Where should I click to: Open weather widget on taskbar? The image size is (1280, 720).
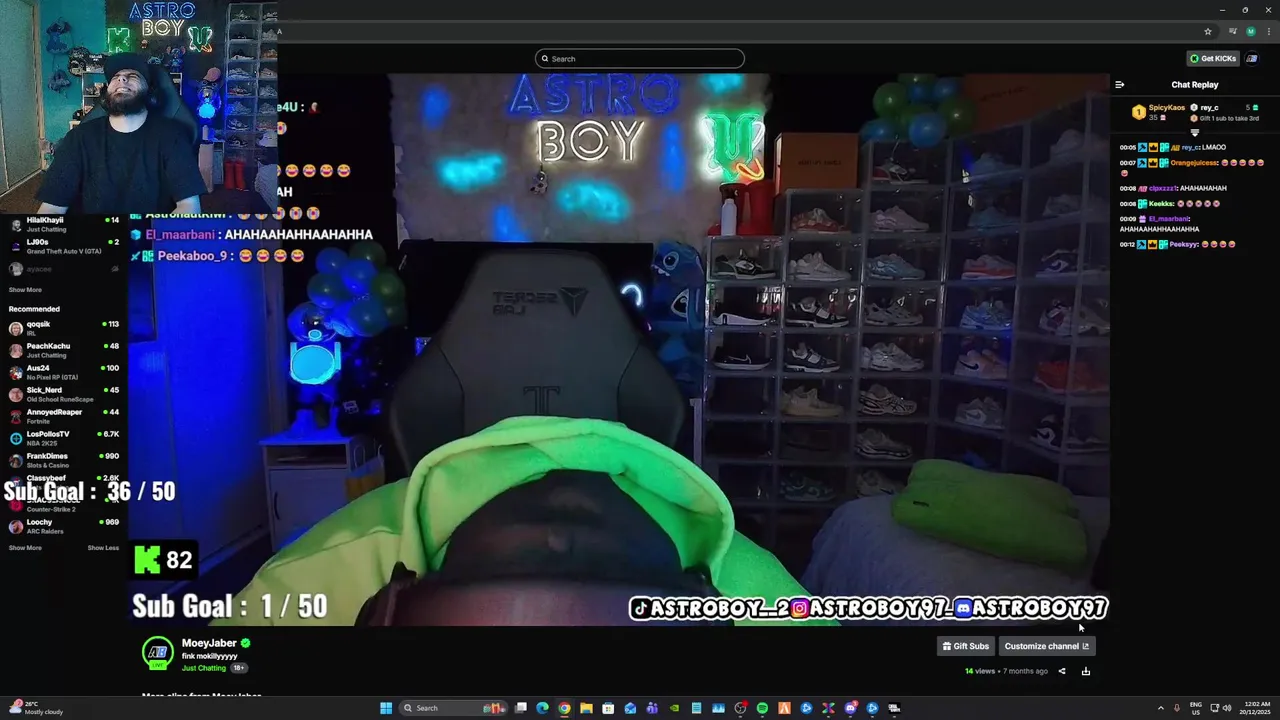pos(35,708)
